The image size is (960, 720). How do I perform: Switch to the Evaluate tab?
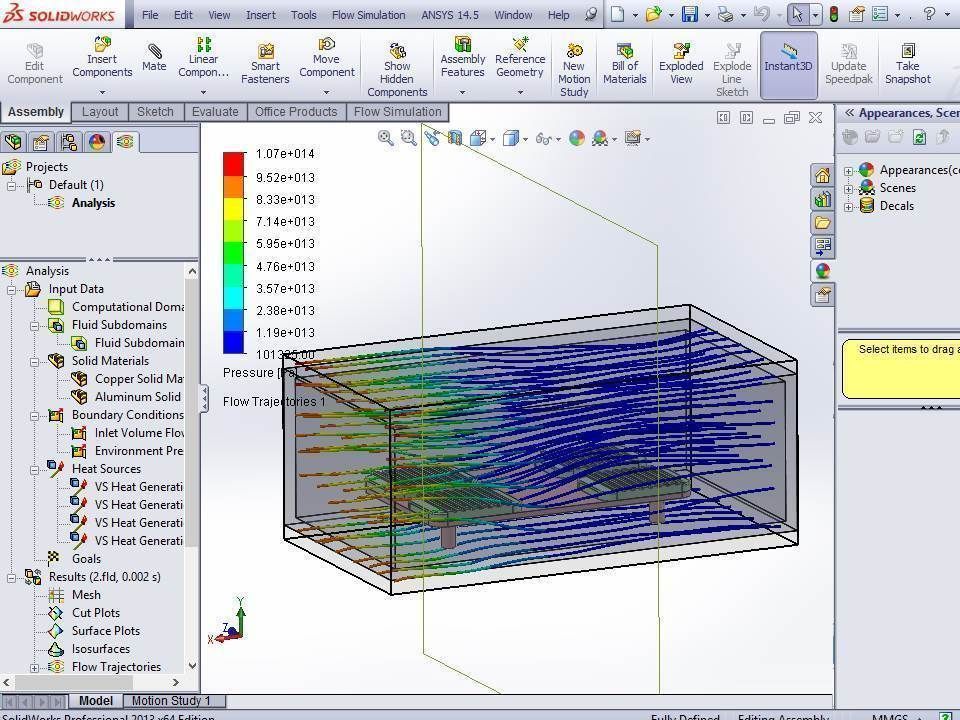[215, 112]
